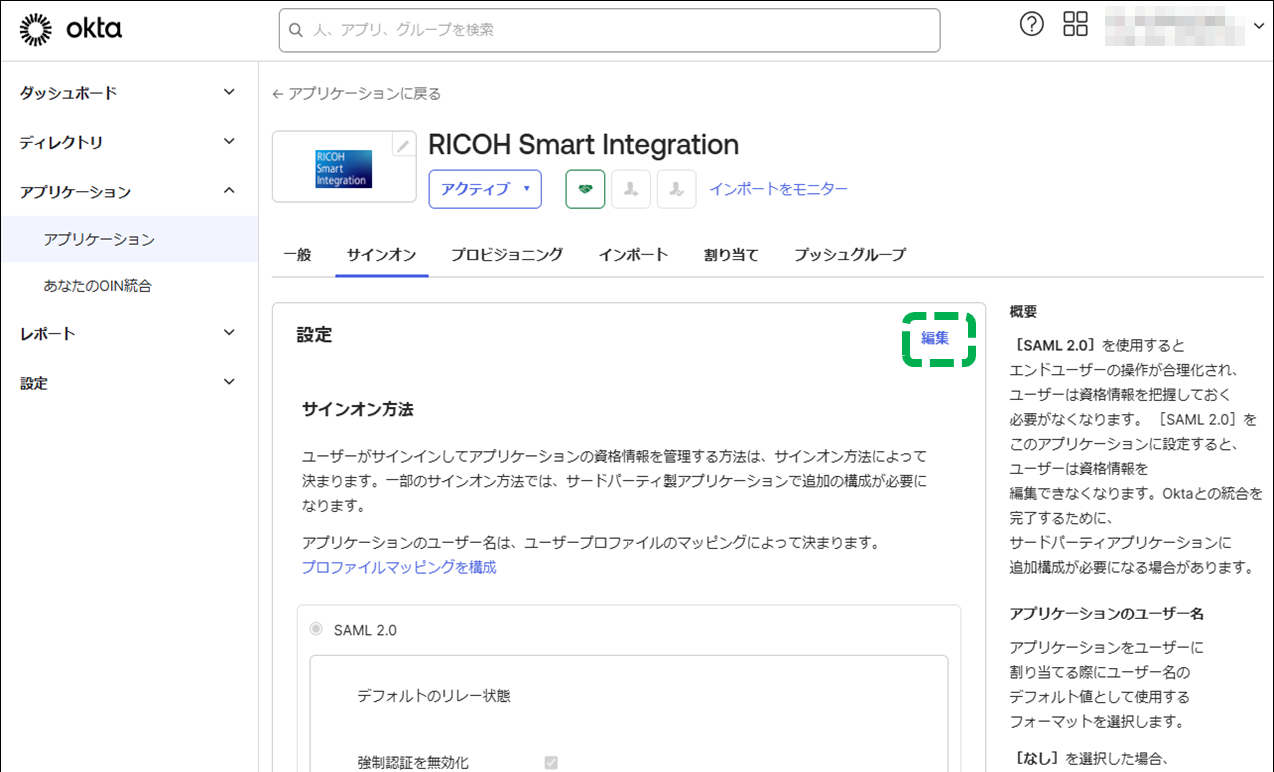Toggle the 強制認証を無効化 checkbox
This screenshot has width=1274, height=772.
(551, 763)
